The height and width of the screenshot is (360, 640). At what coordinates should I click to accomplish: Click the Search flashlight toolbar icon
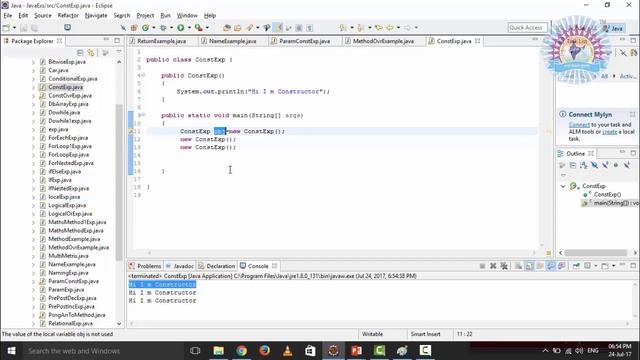(249, 28)
